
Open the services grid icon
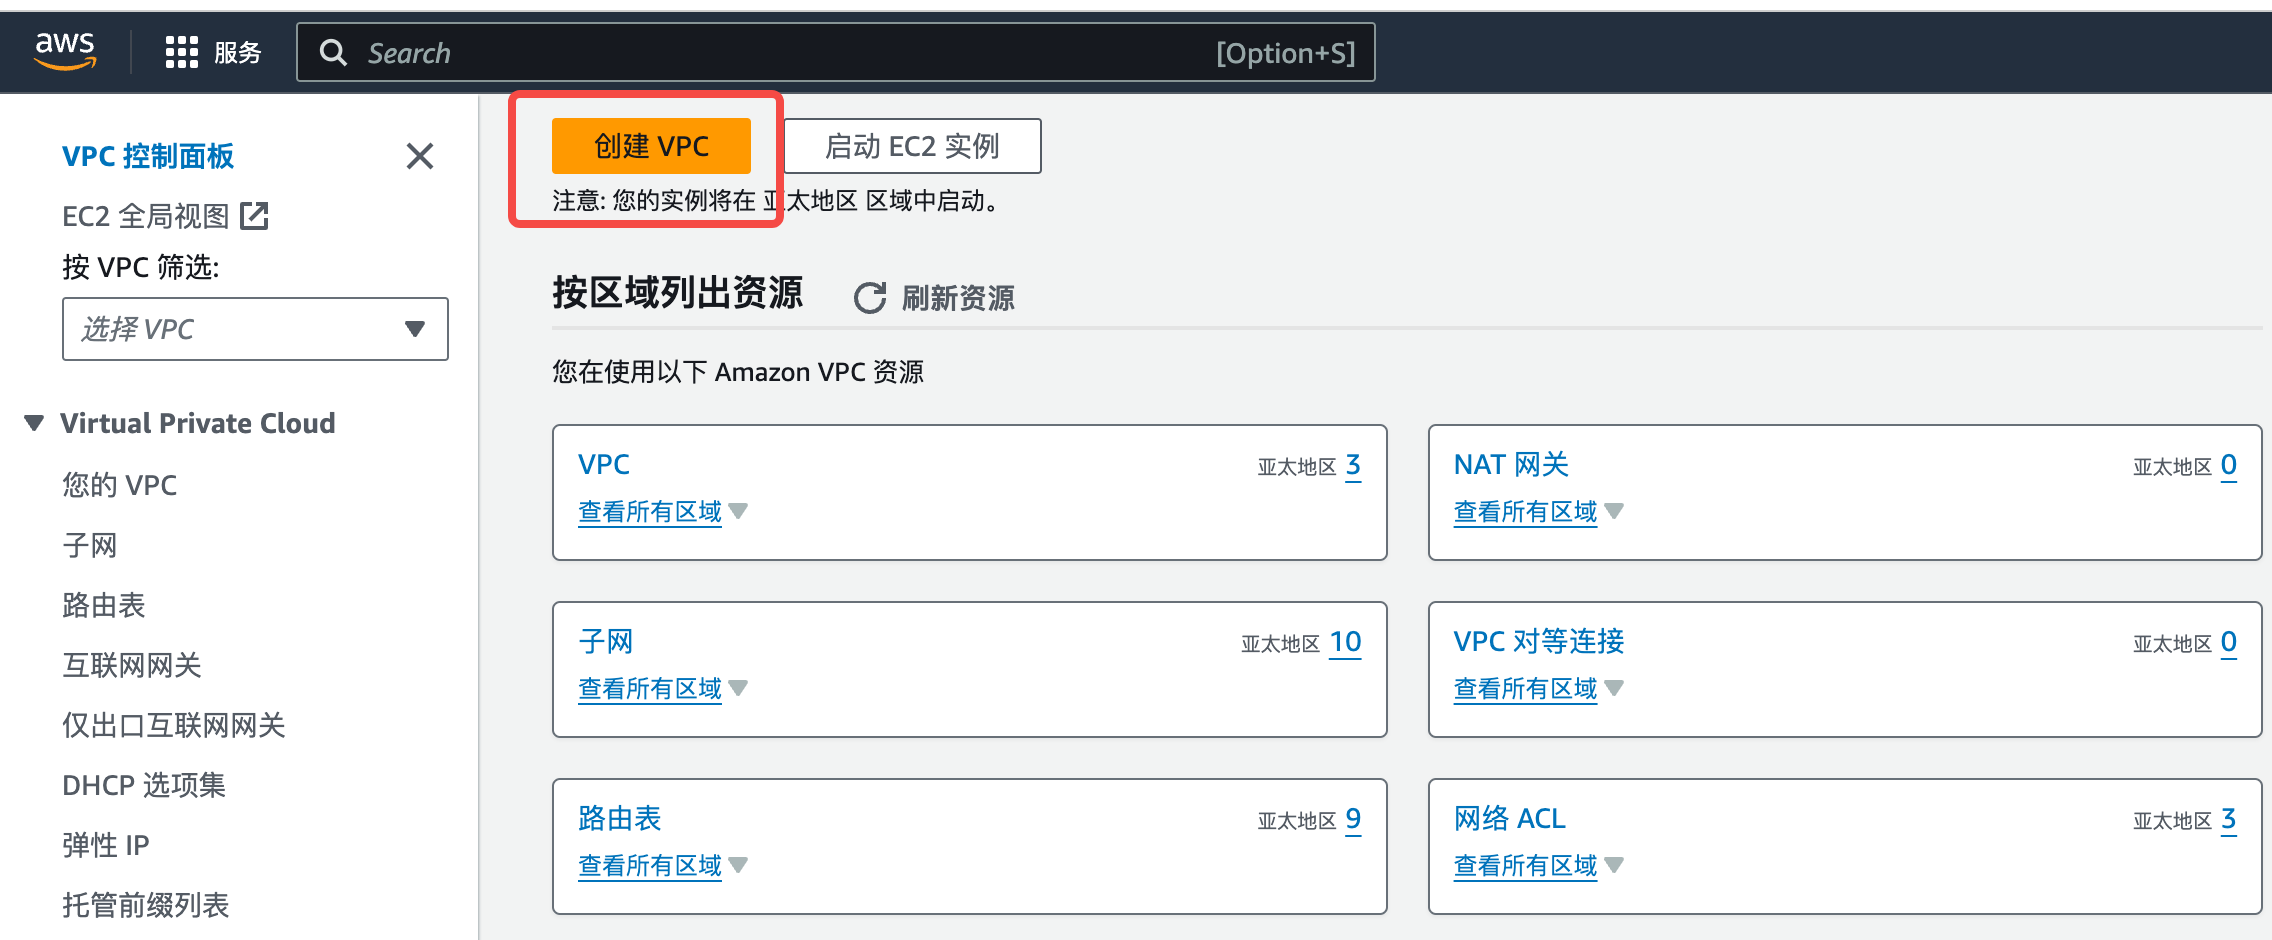[x=182, y=52]
